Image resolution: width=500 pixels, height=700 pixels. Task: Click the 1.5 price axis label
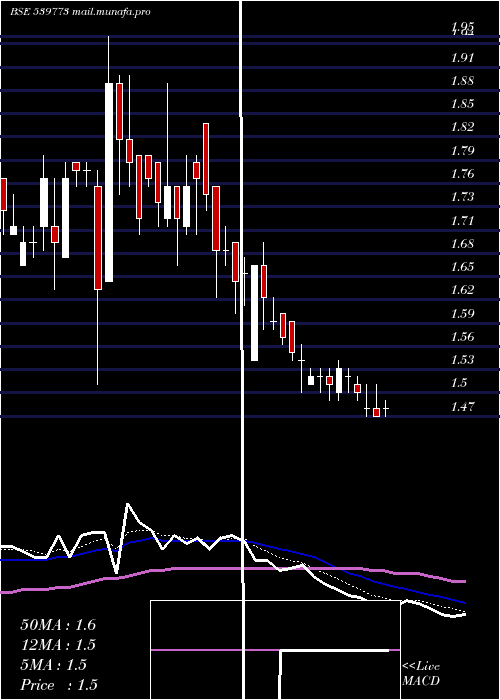[x=458, y=383]
